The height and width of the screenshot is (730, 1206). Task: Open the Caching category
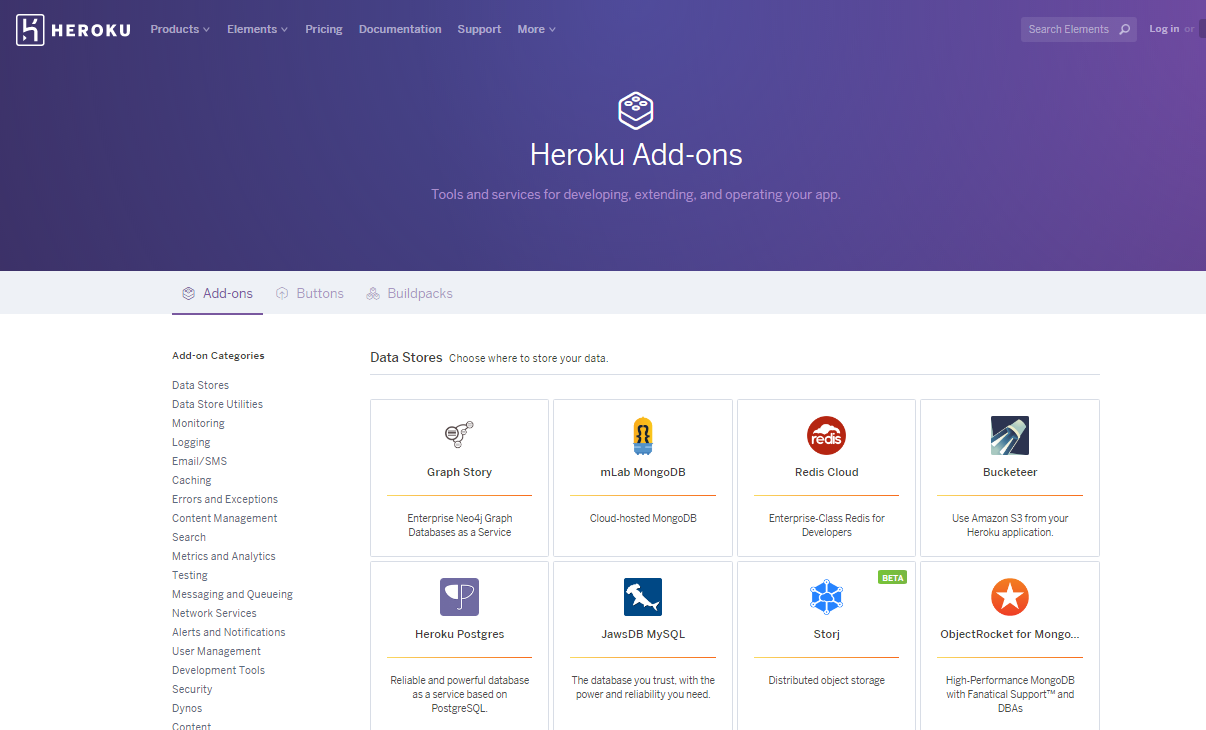(192, 480)
